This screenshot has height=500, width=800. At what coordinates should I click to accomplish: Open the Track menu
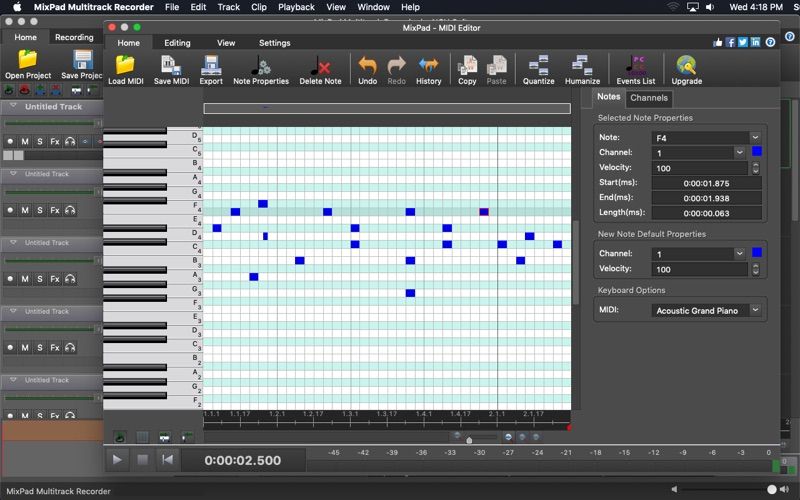click(229, 7)
